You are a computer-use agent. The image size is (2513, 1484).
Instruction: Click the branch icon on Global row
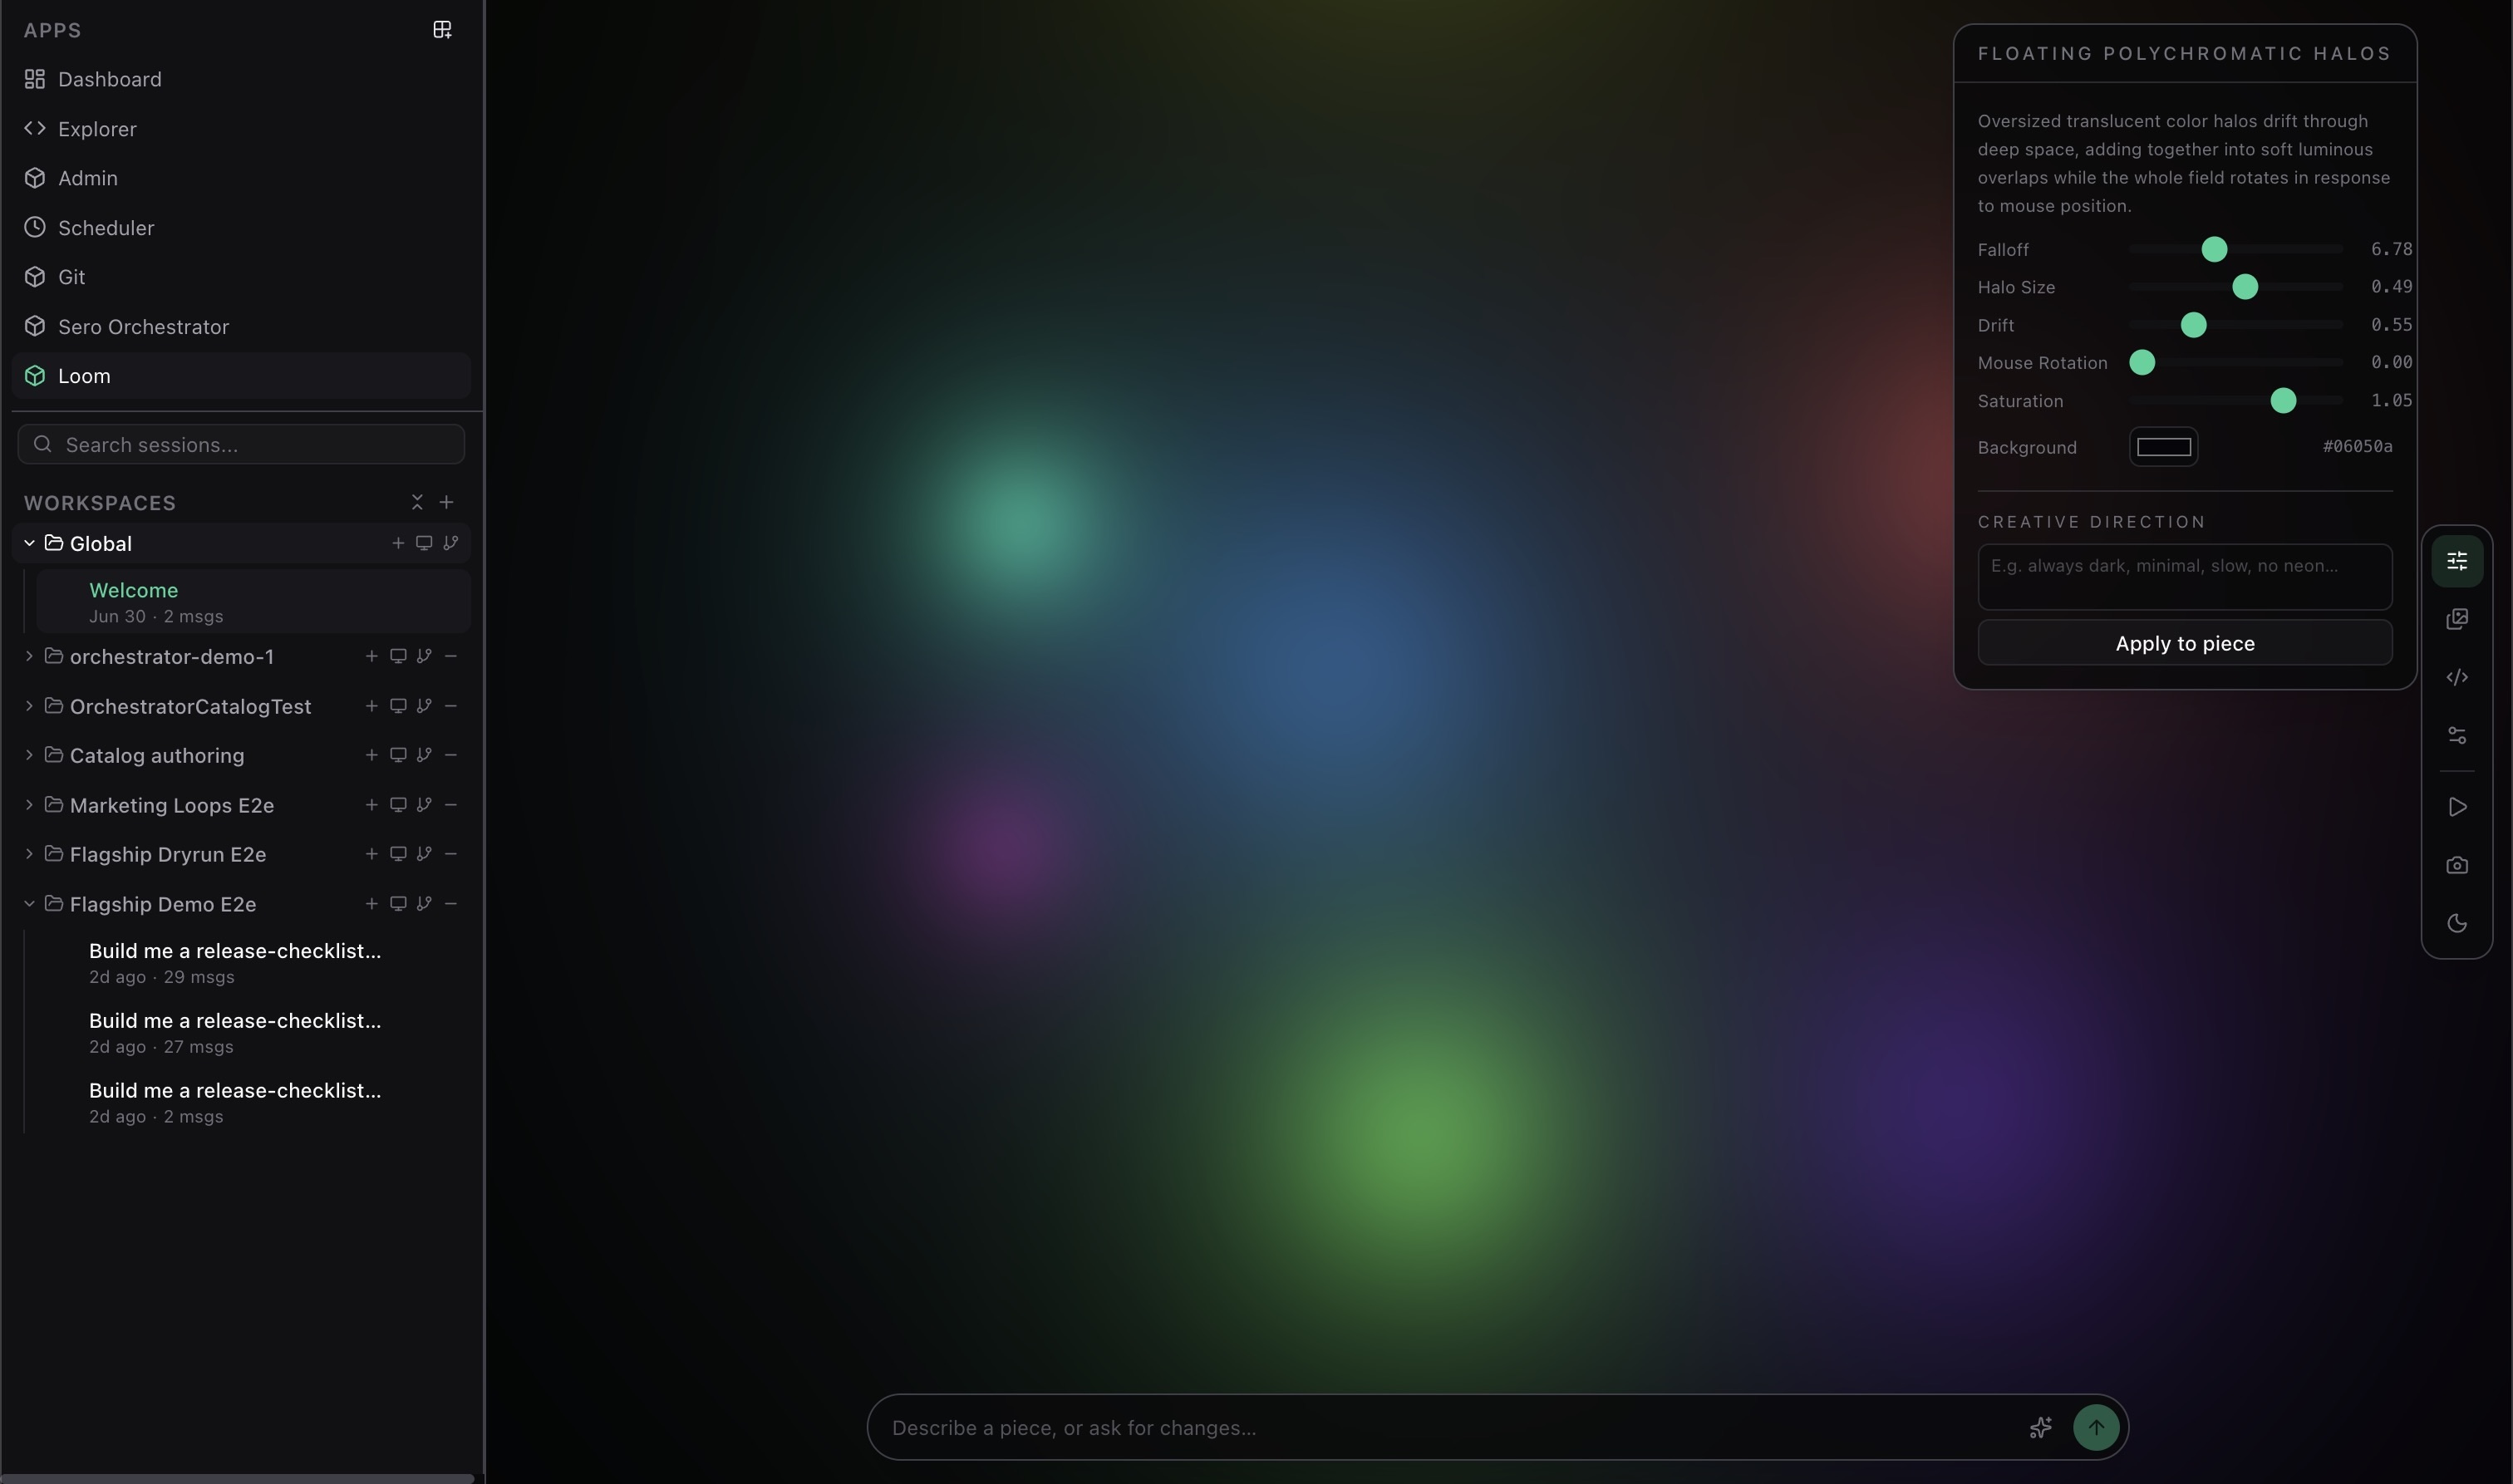[451, 543]
